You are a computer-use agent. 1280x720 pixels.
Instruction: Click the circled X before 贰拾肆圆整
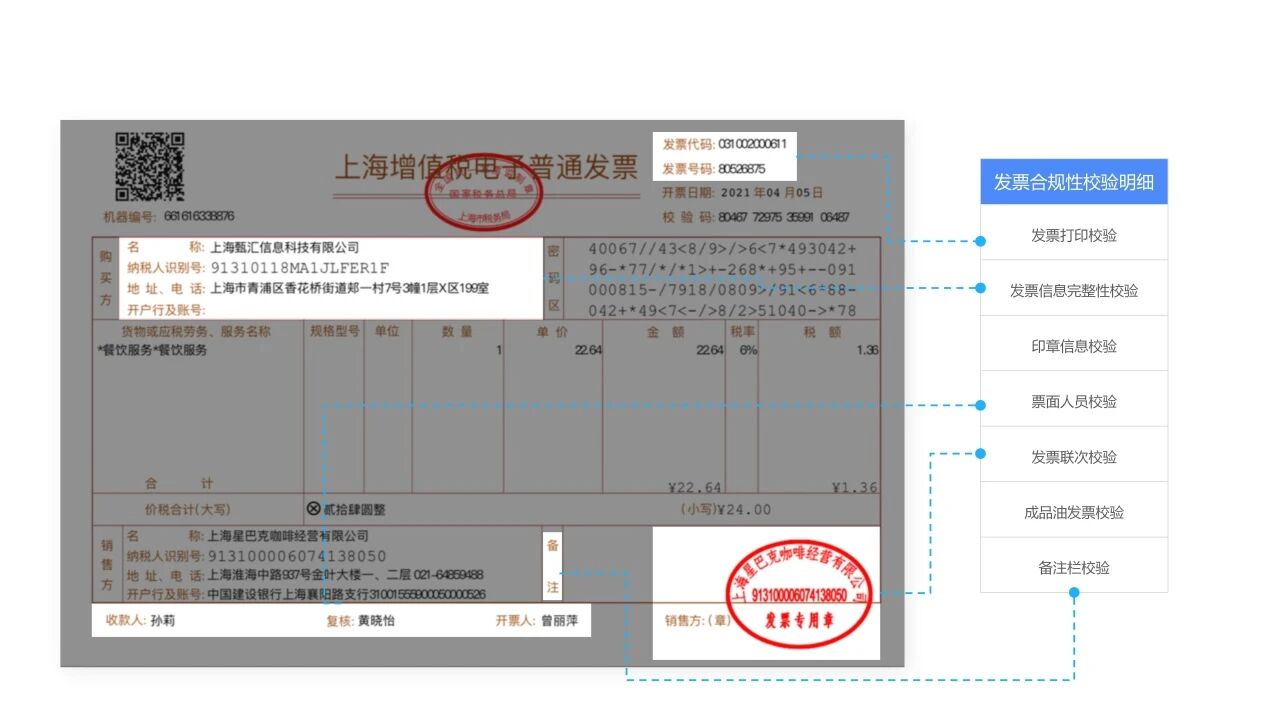pos(314,509)
